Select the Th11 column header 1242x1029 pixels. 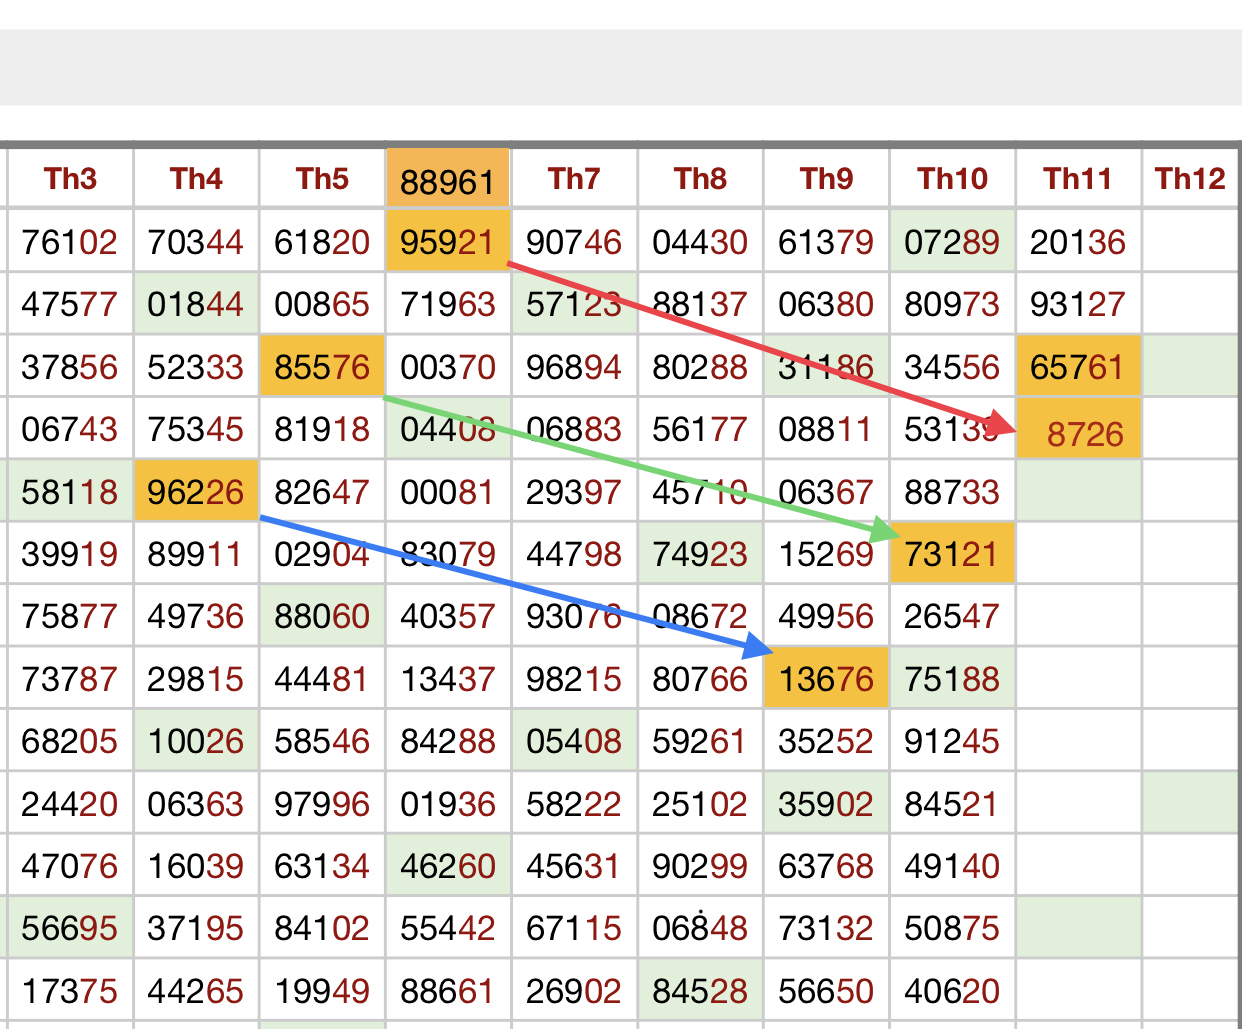1078,179
